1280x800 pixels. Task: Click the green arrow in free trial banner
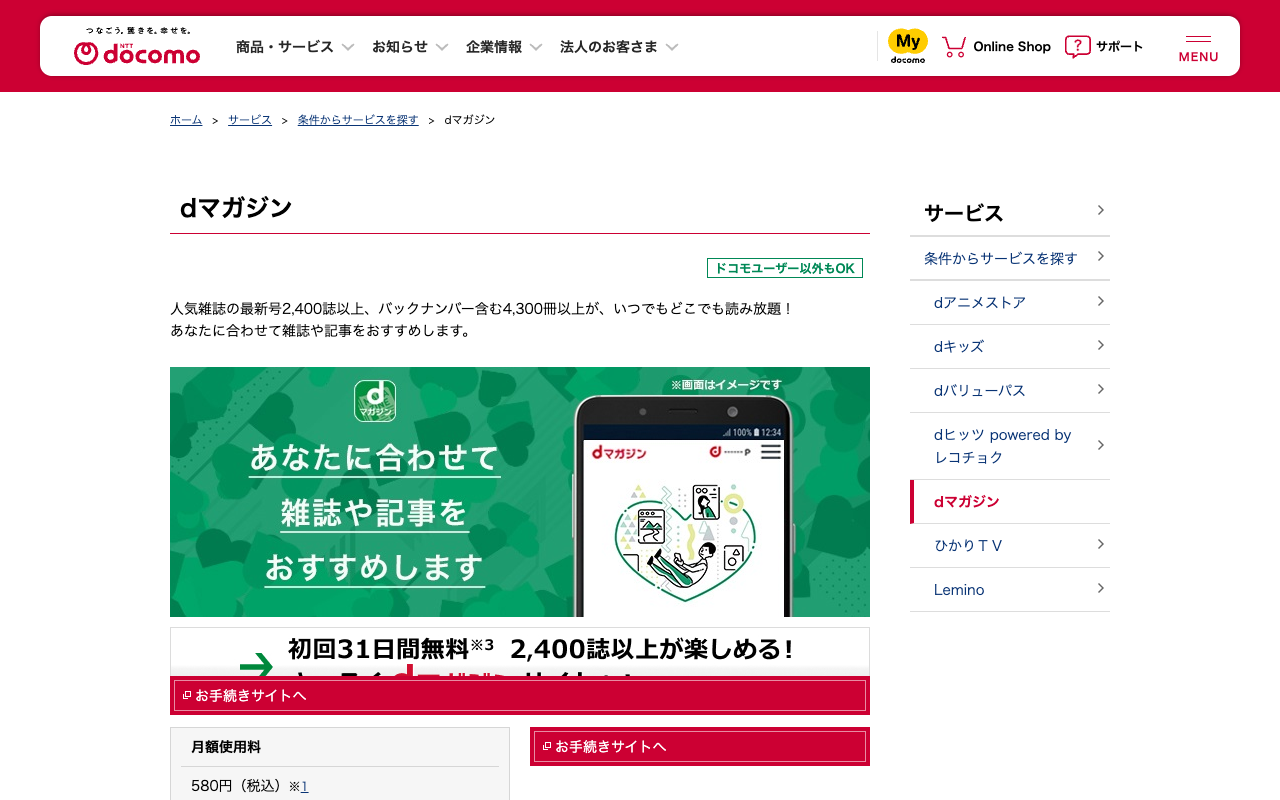(257, 665)
